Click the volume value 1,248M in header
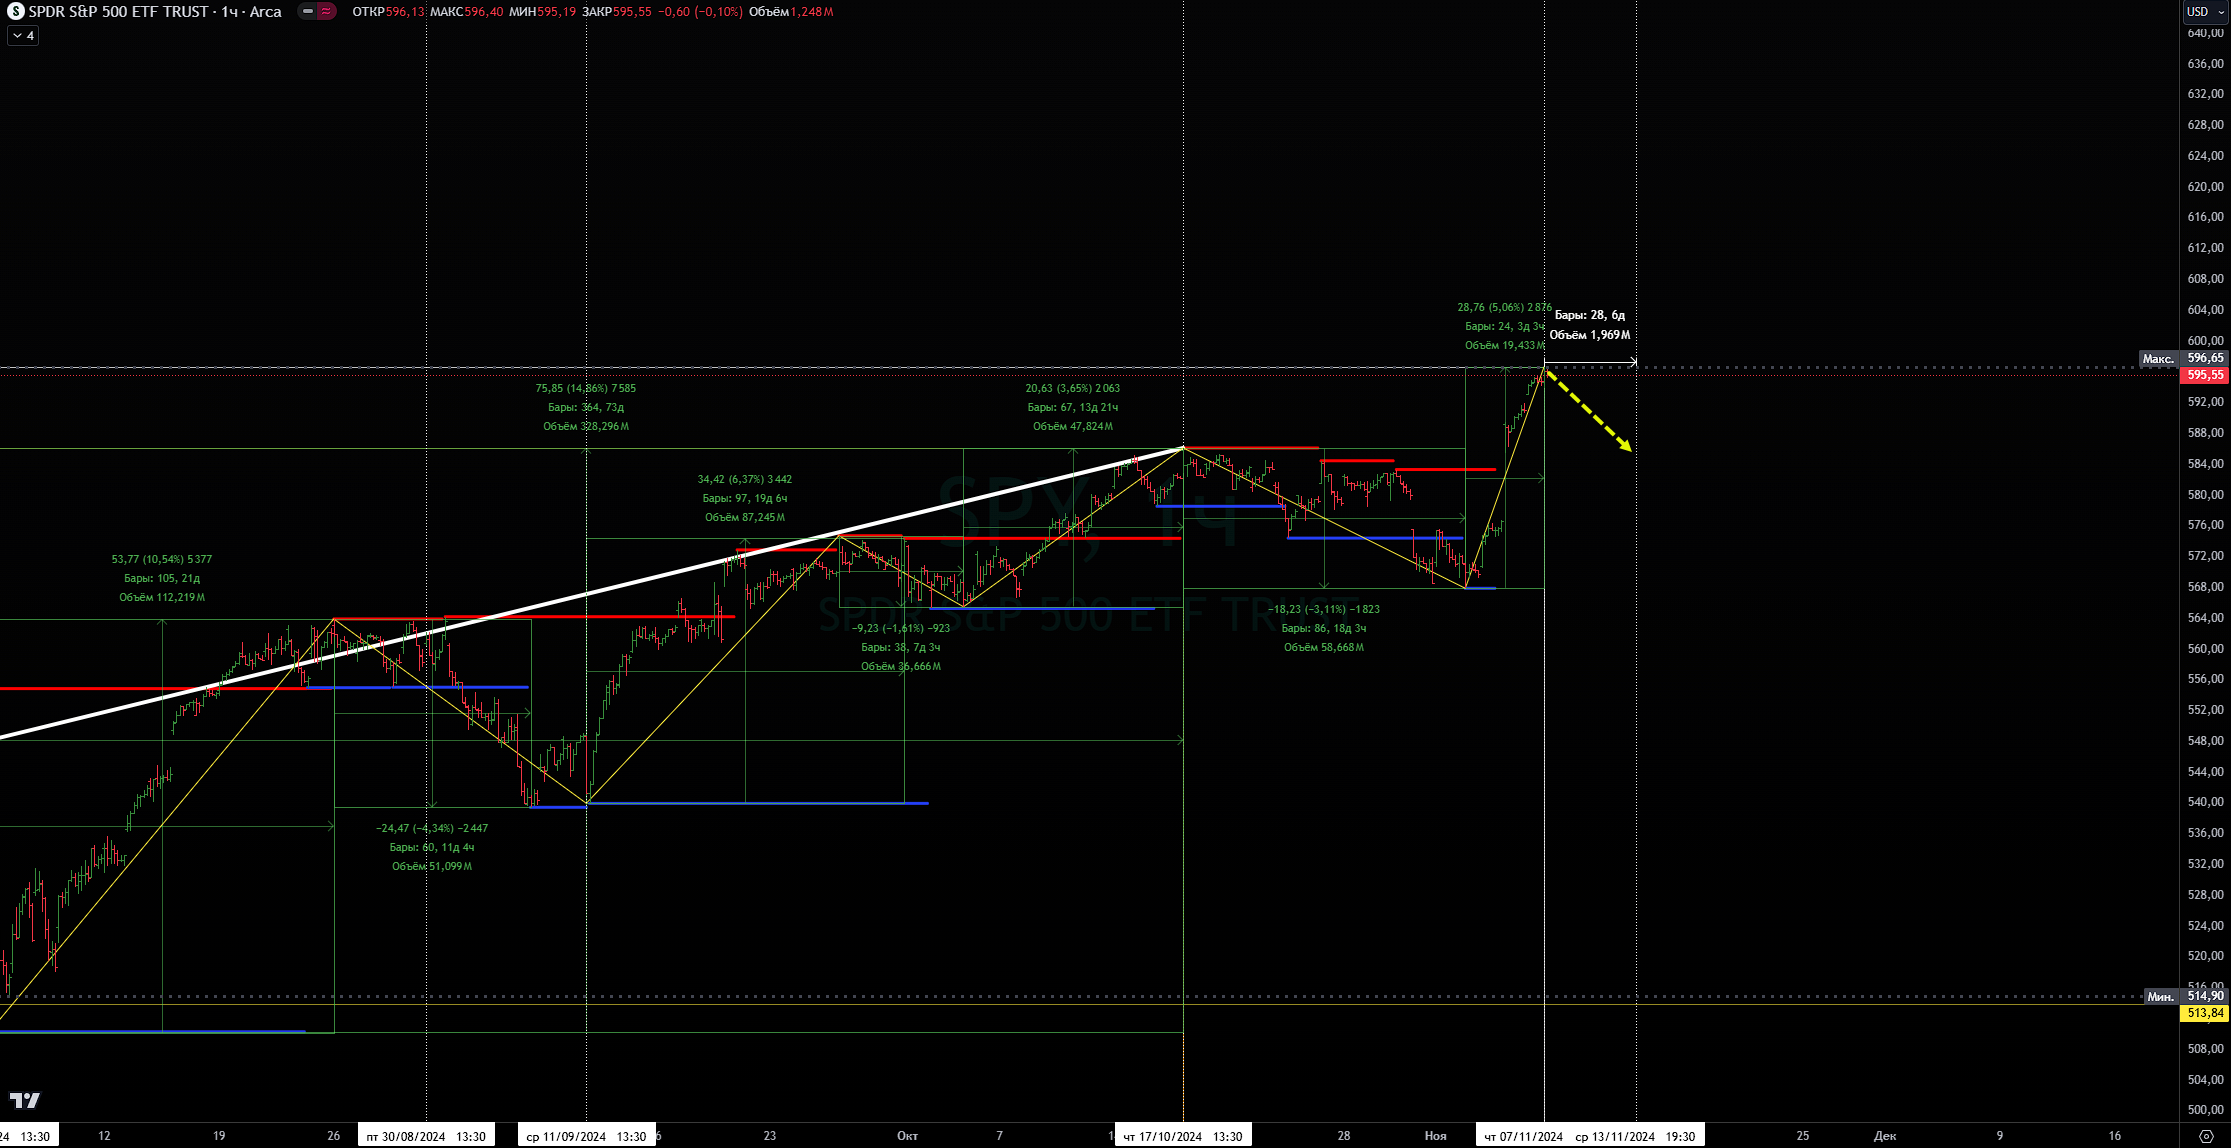Viewport: 2231px width, 1148px height. click(811, 12)
